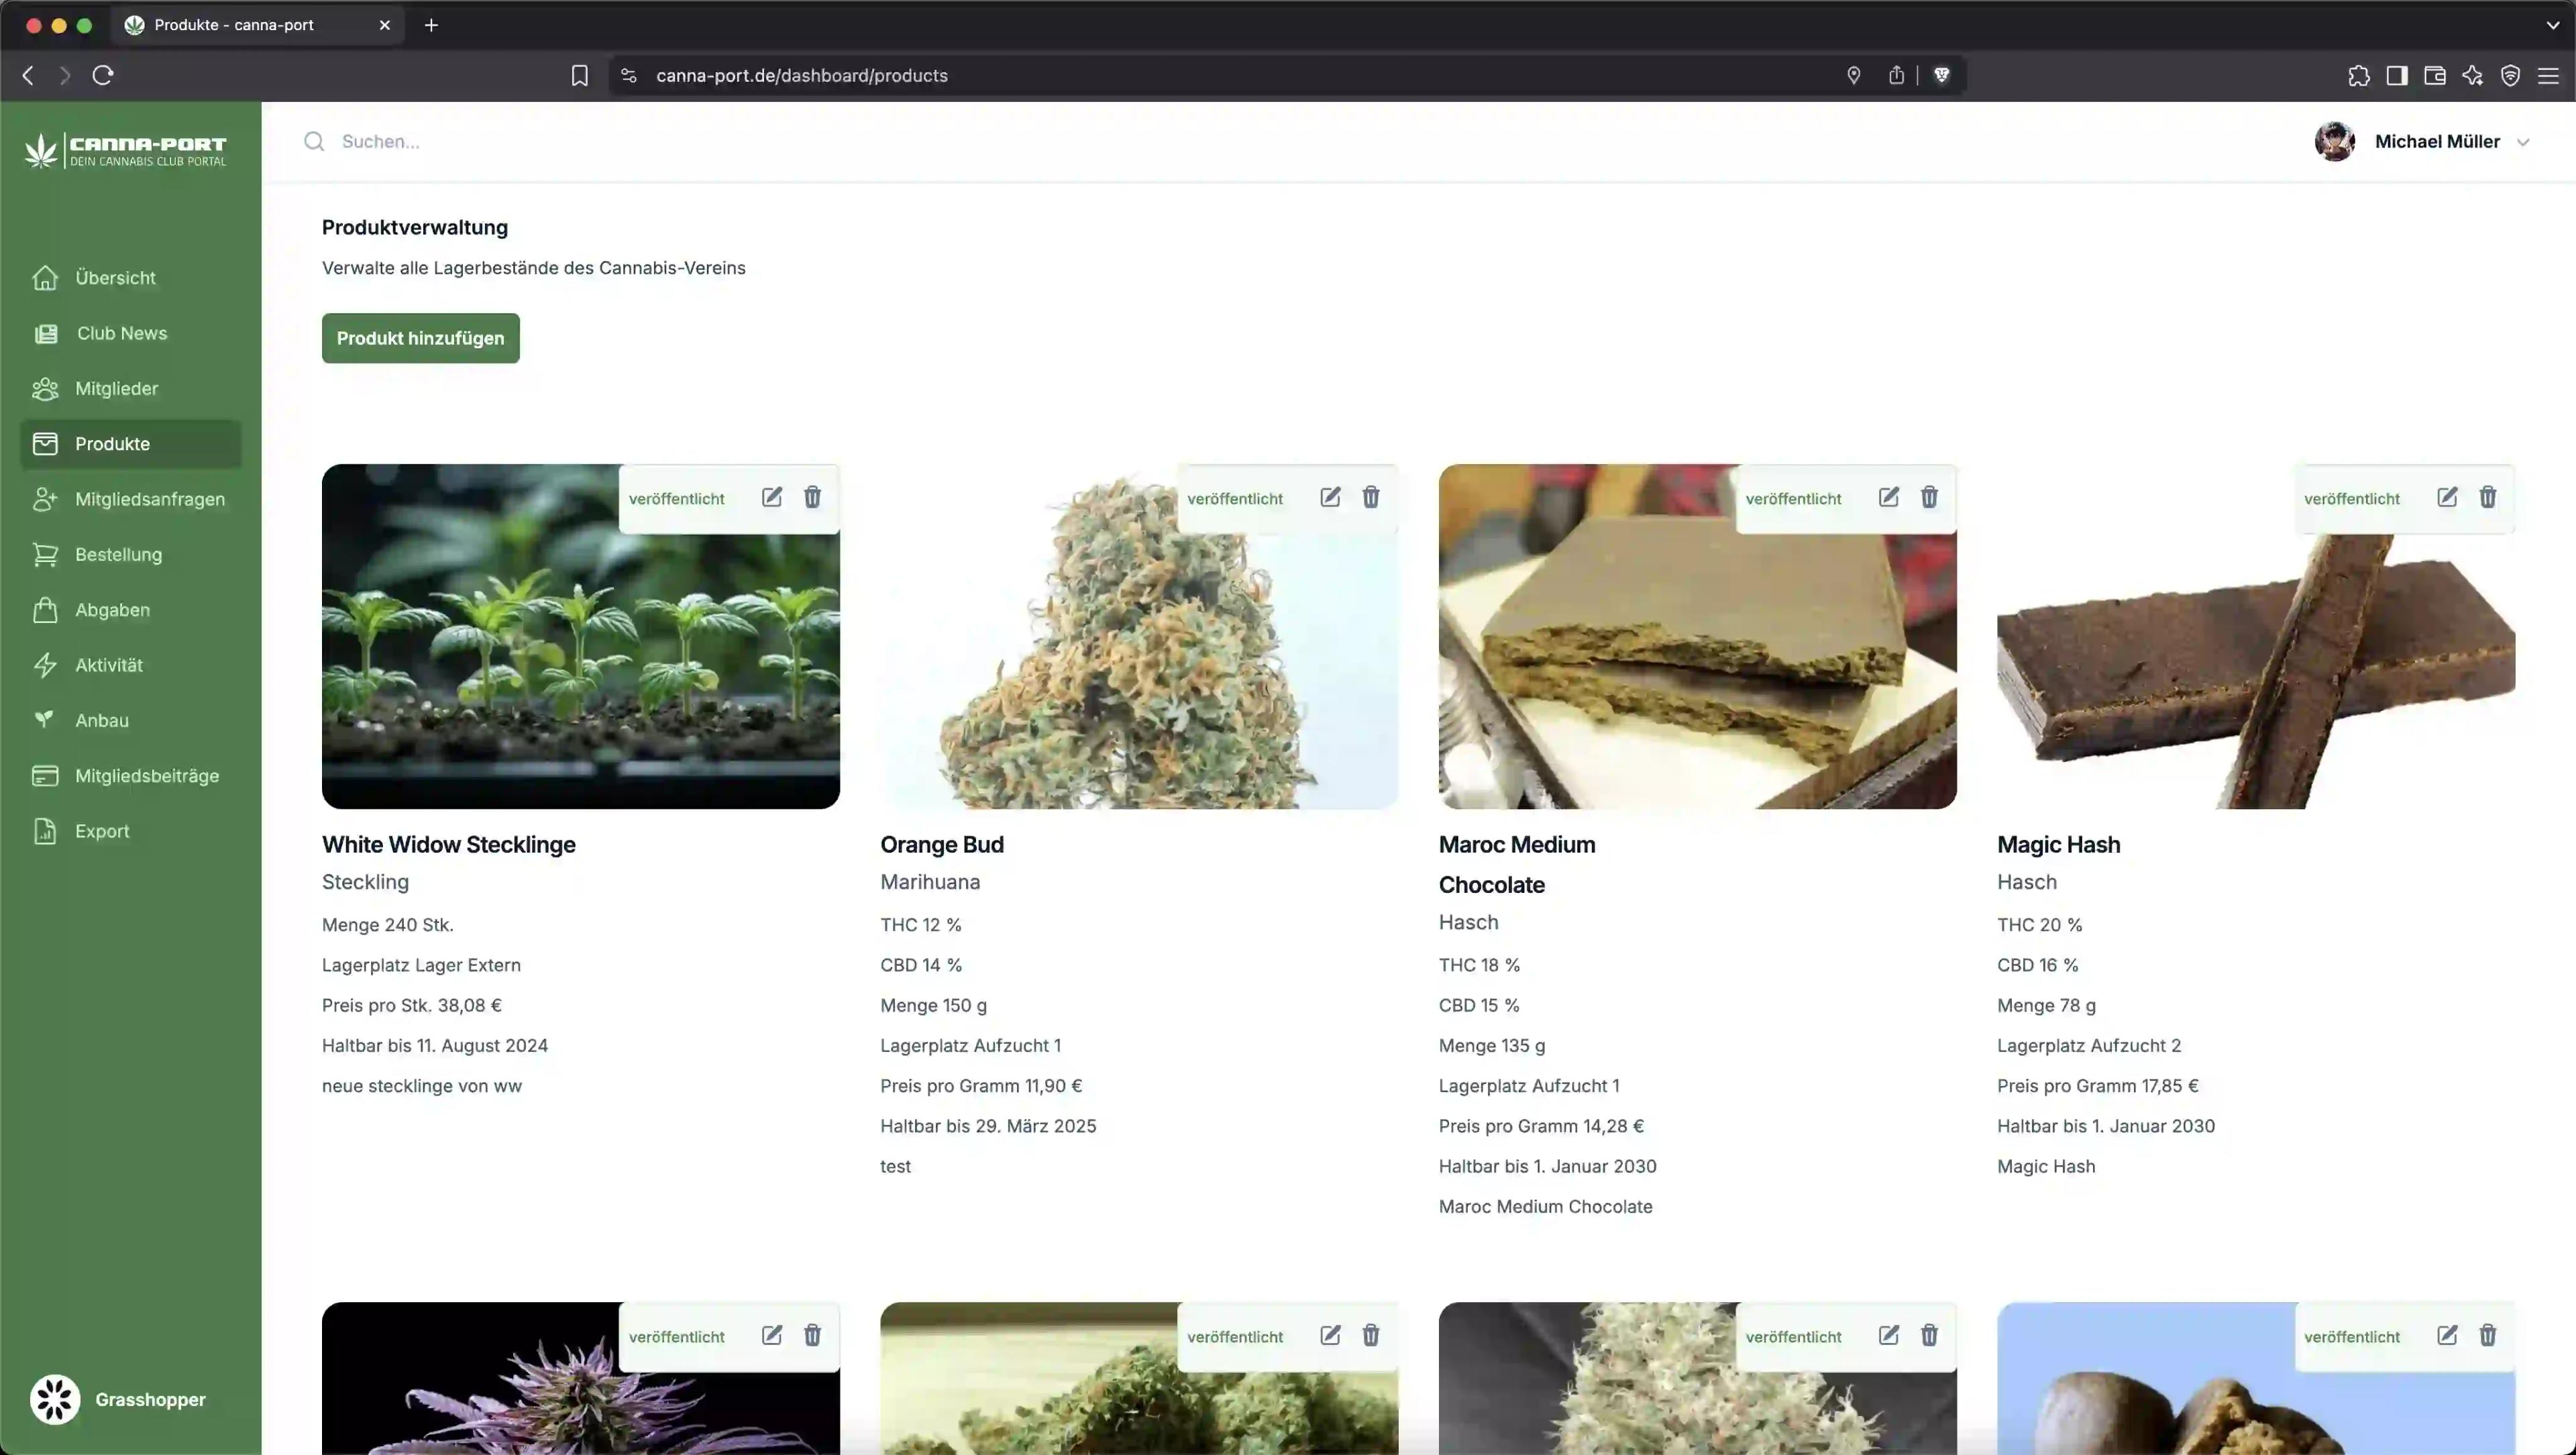Image resolution: width=2576 pixels, height=1455 pixels.
Task: Open Club News in the sidebar
Action: pos(130,333)
